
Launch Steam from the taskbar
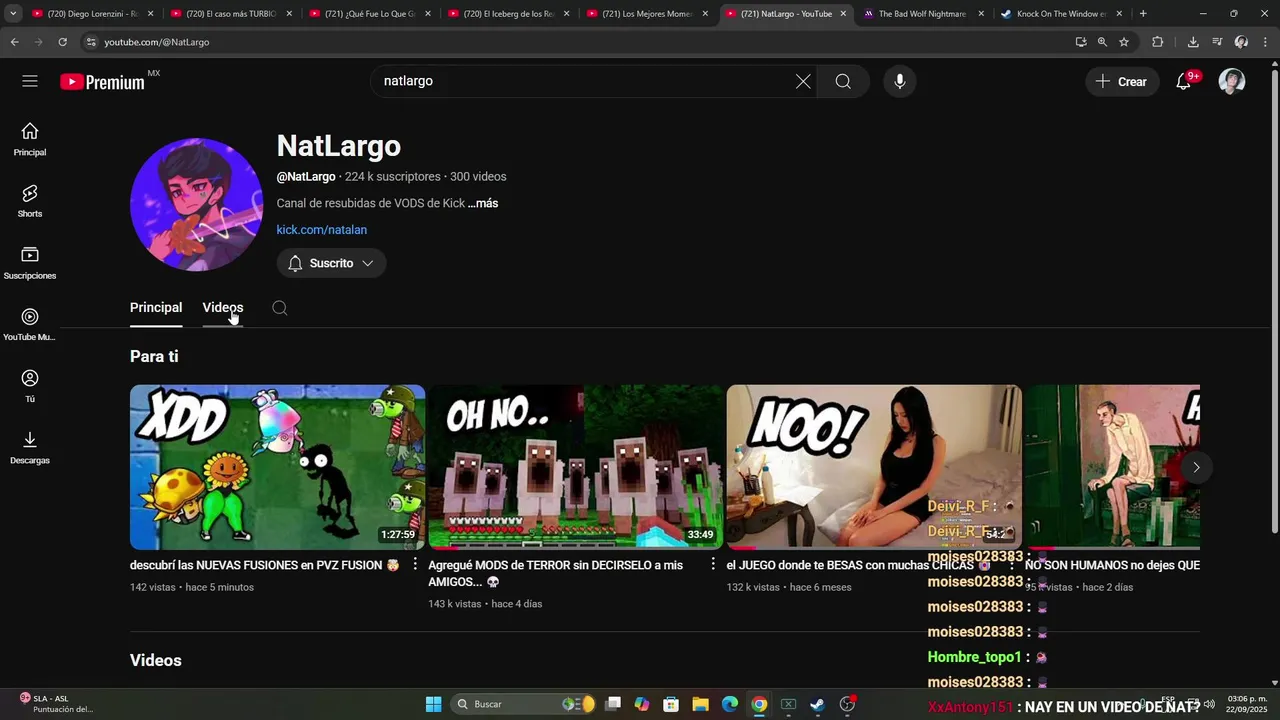coord(817,704)
